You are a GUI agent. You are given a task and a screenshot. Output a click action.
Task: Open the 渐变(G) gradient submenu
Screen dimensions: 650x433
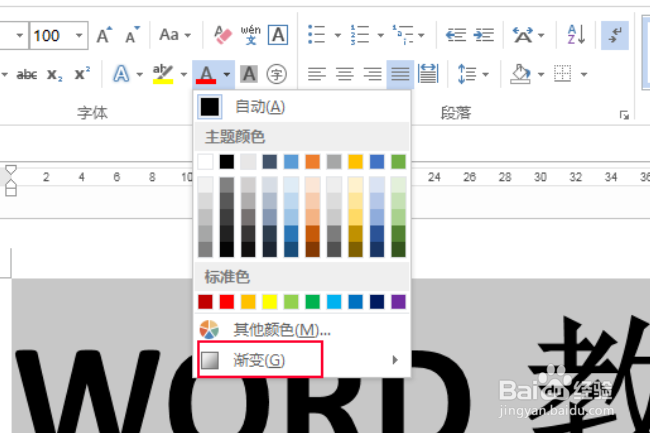pos(303,360)
